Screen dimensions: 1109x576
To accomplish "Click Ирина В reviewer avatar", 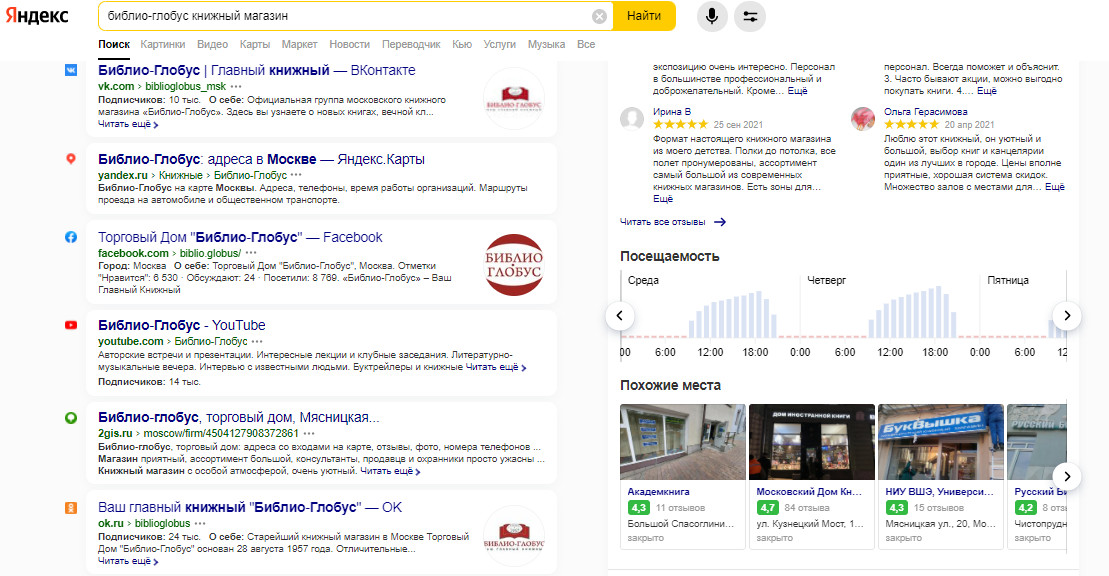I will tap(632, 119).
